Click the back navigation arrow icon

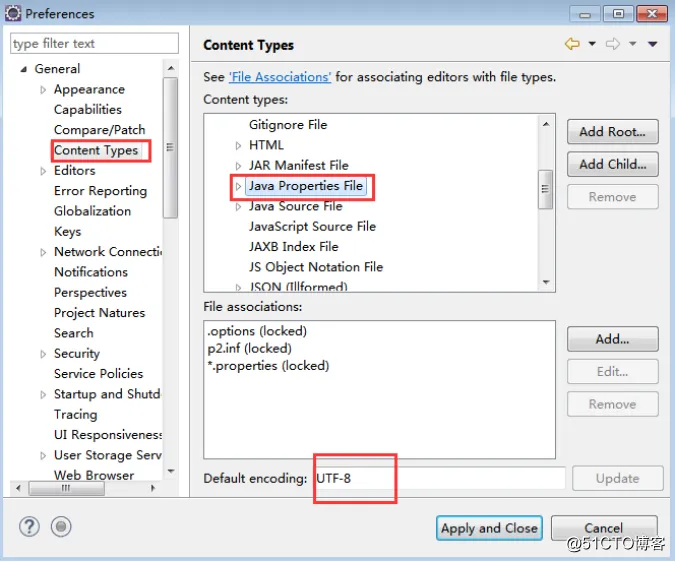[x=572, y=44]
